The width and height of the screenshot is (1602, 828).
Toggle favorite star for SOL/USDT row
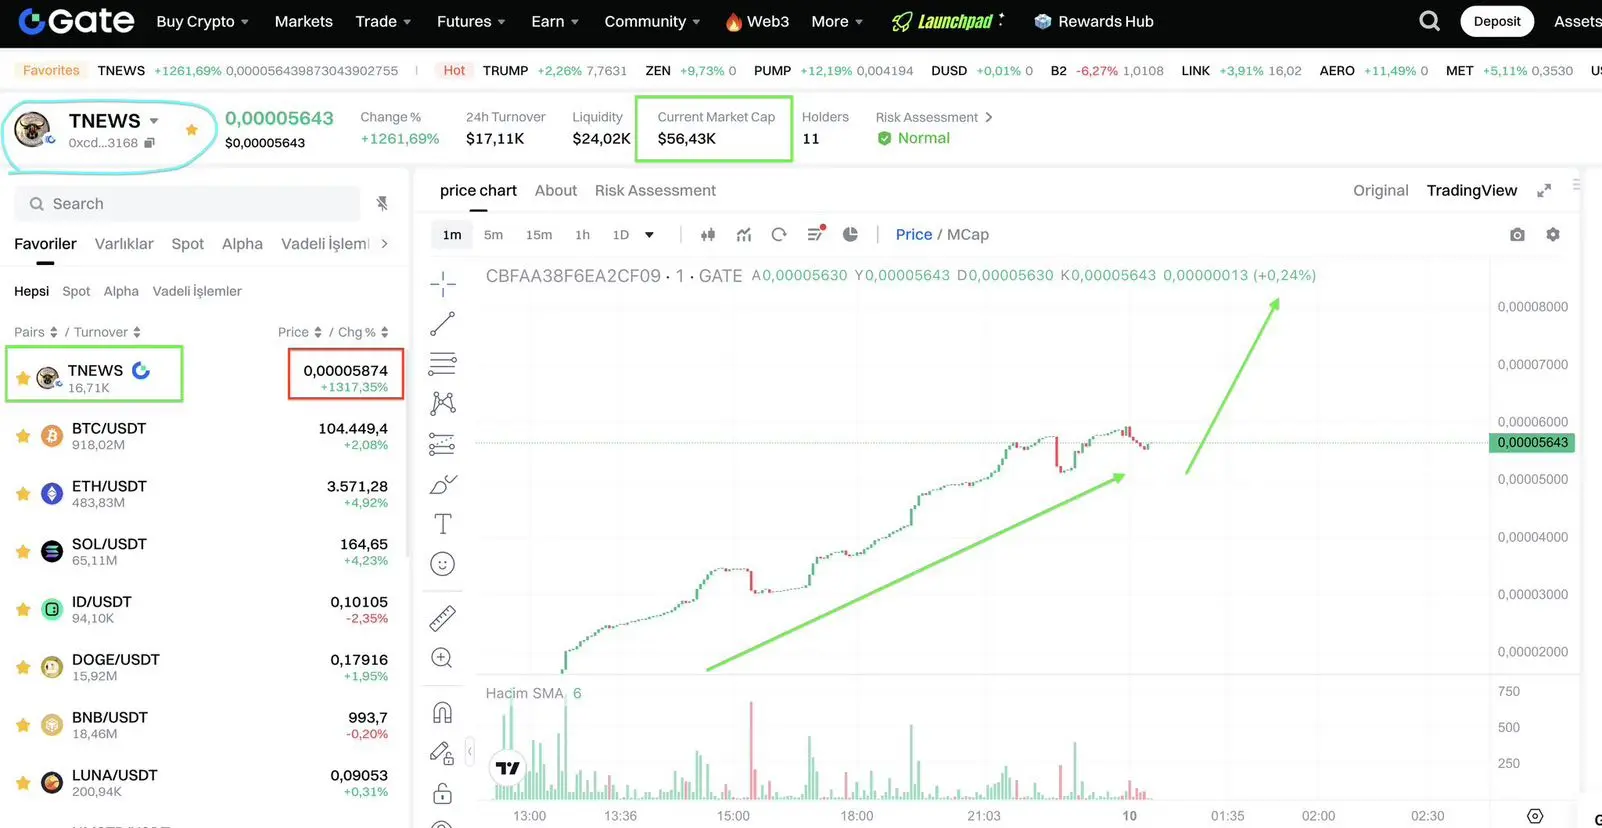23,552
